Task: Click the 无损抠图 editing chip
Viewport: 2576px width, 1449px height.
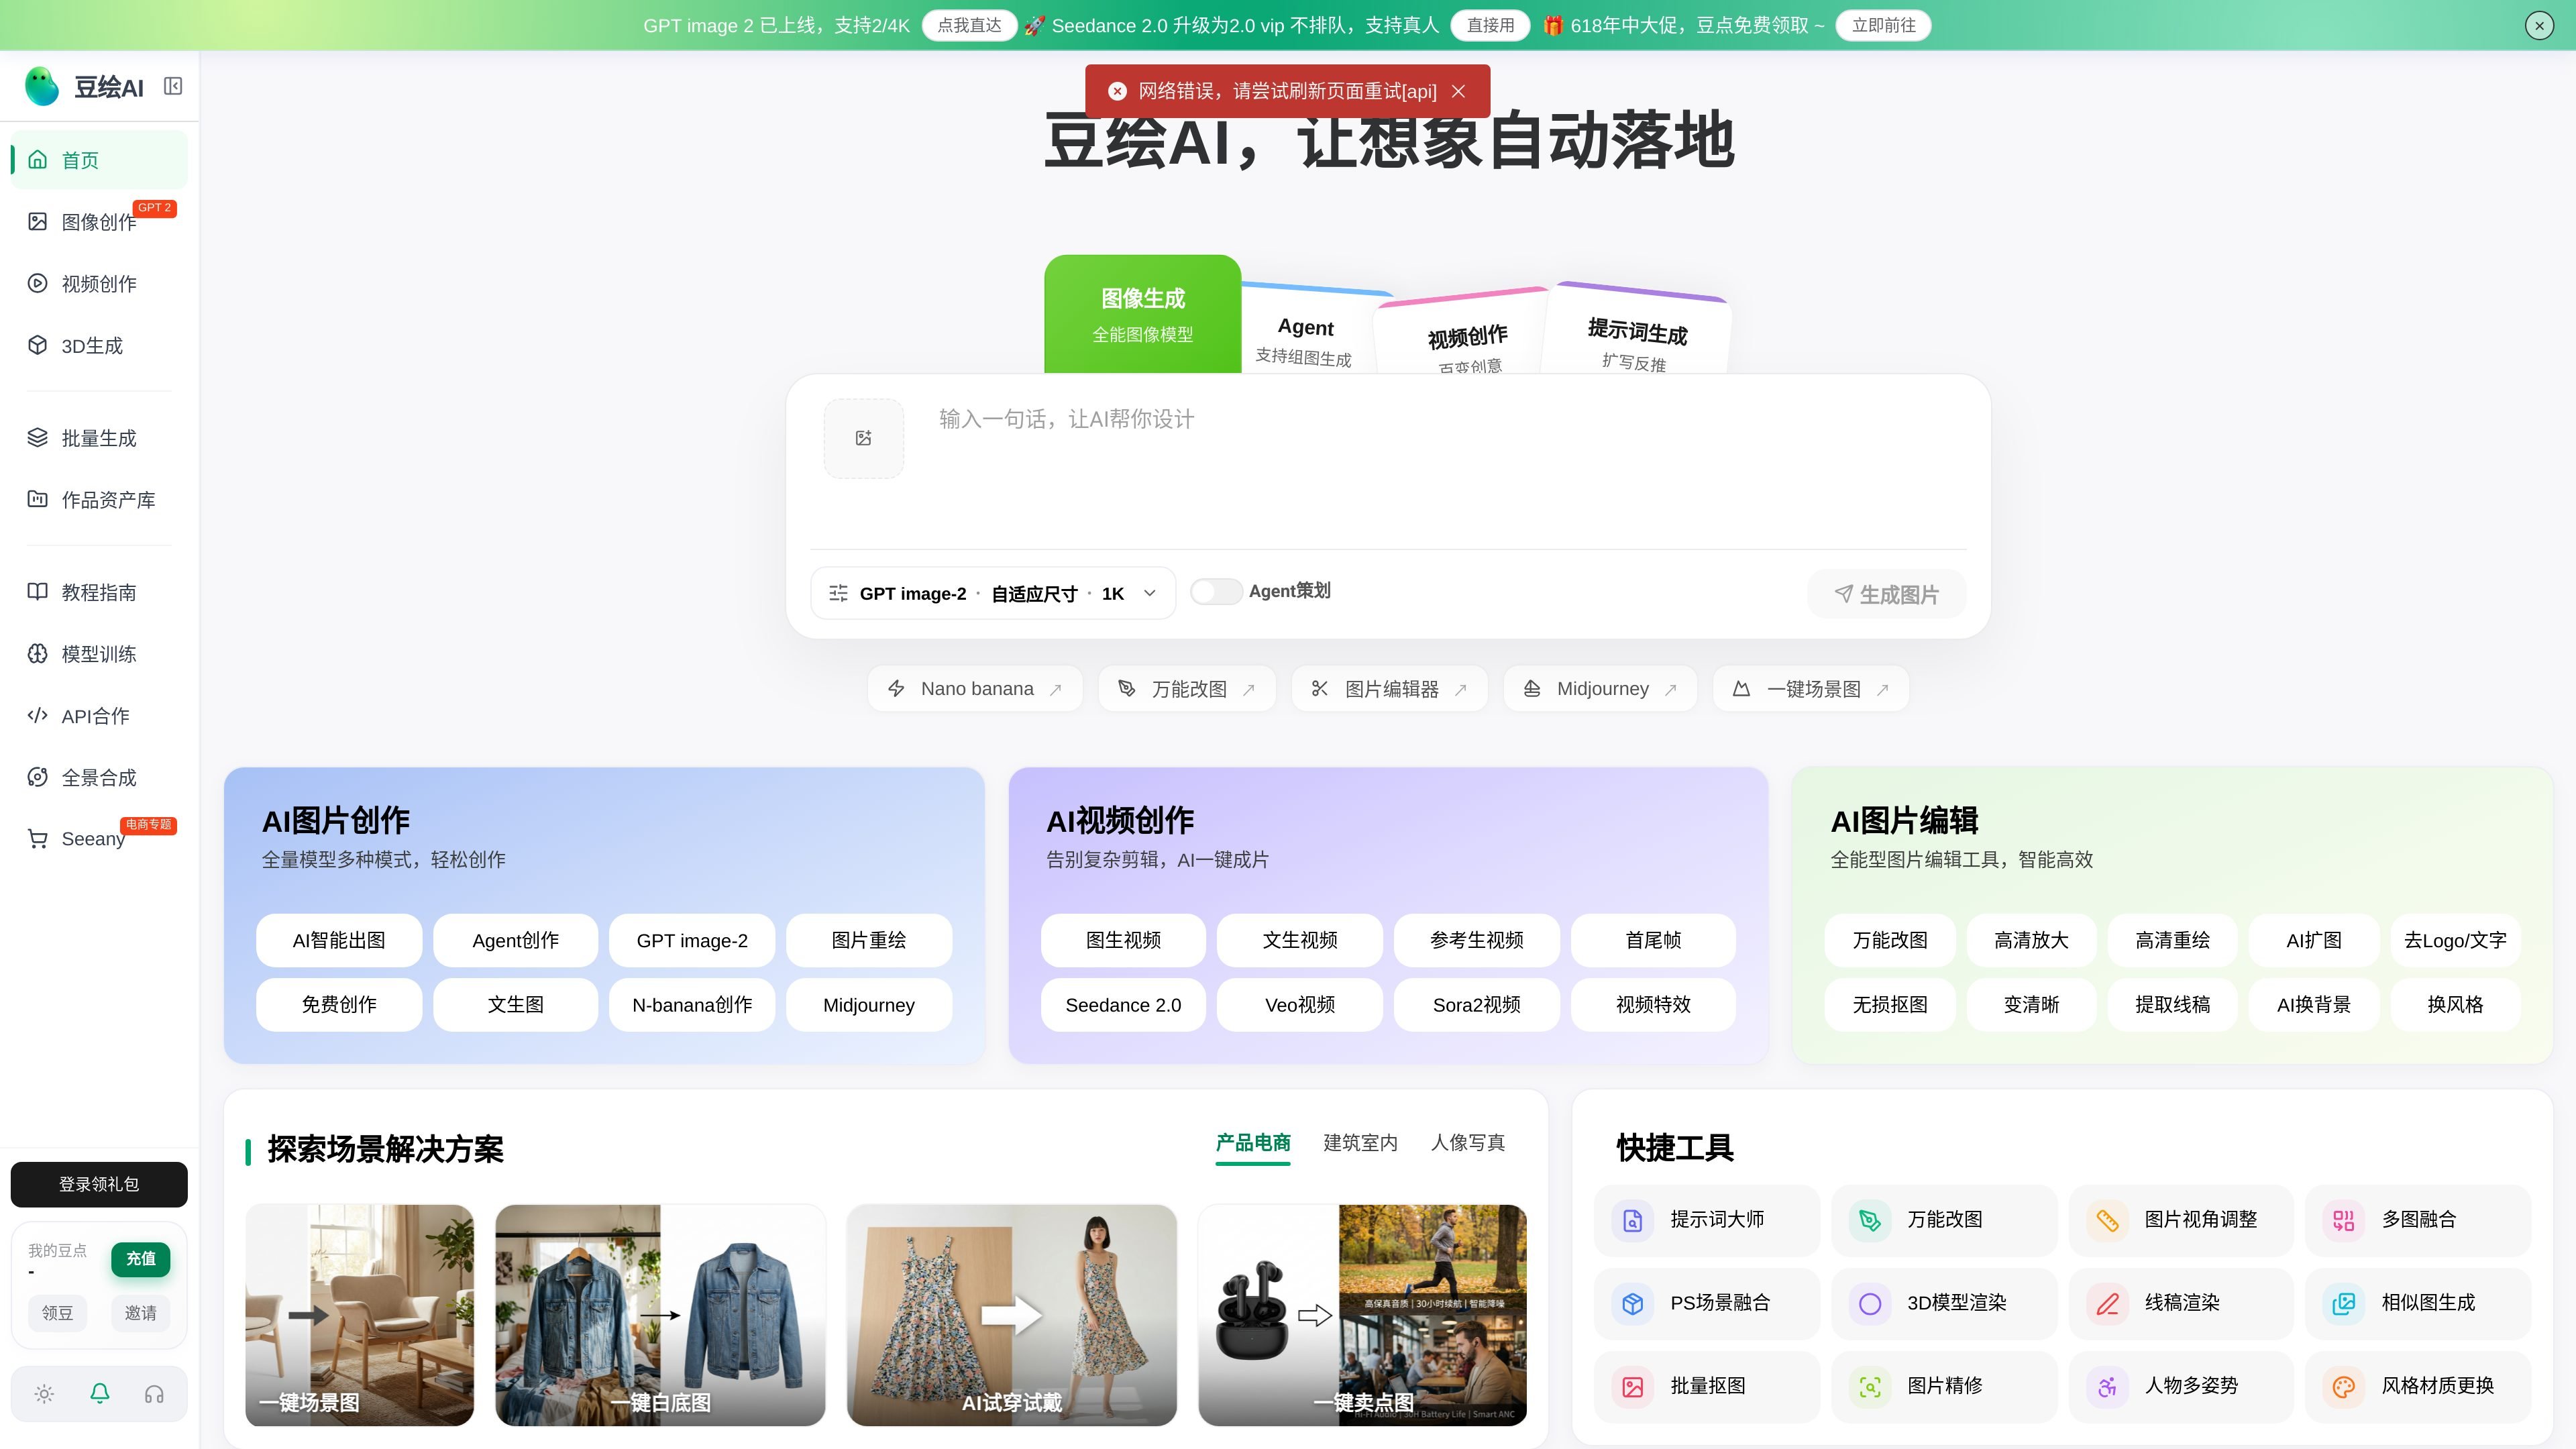Action: (1889, 1005)
